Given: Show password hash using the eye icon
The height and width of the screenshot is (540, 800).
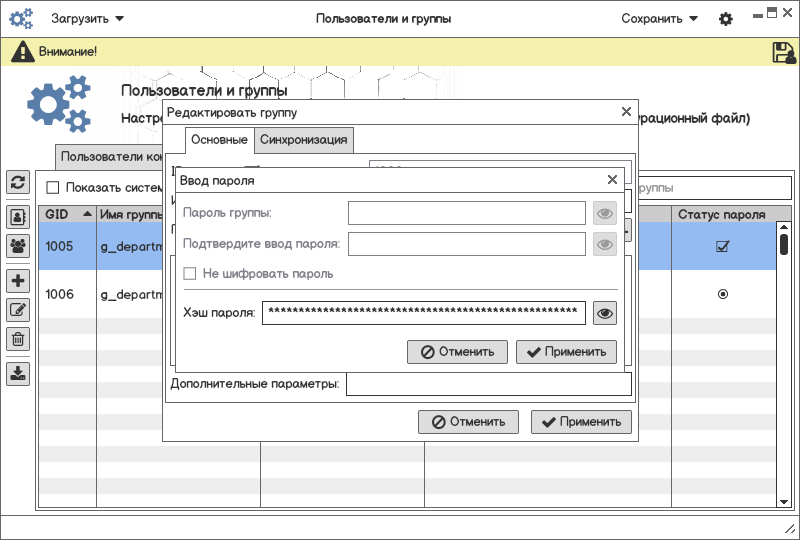Looking at the screenshot, I should (604, 314).
